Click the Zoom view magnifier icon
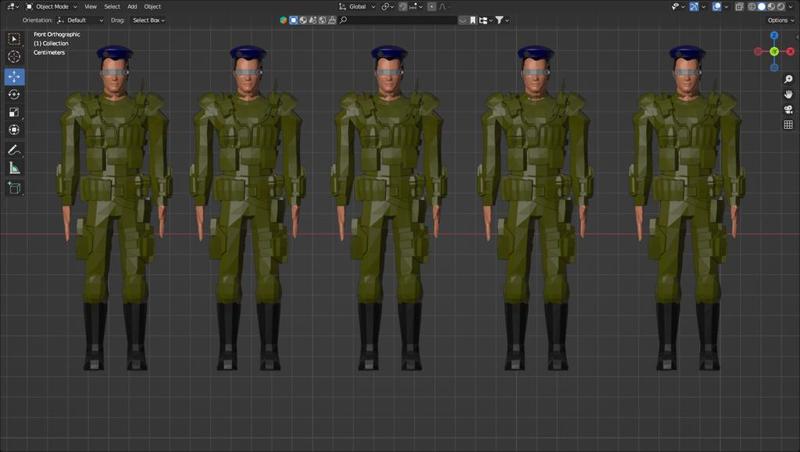The width and height of the screenshot is (800, 452). coord(788,79)
